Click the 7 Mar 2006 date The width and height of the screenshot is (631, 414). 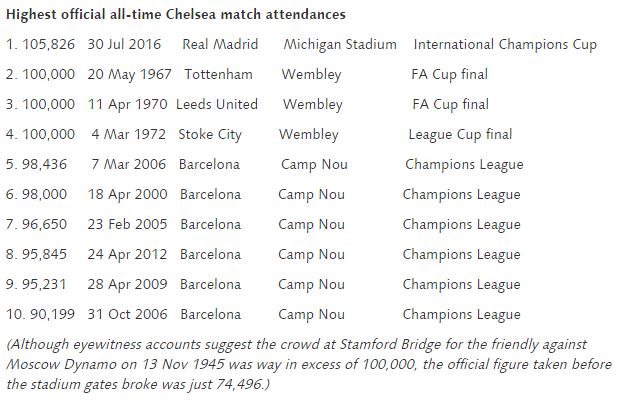129,164
